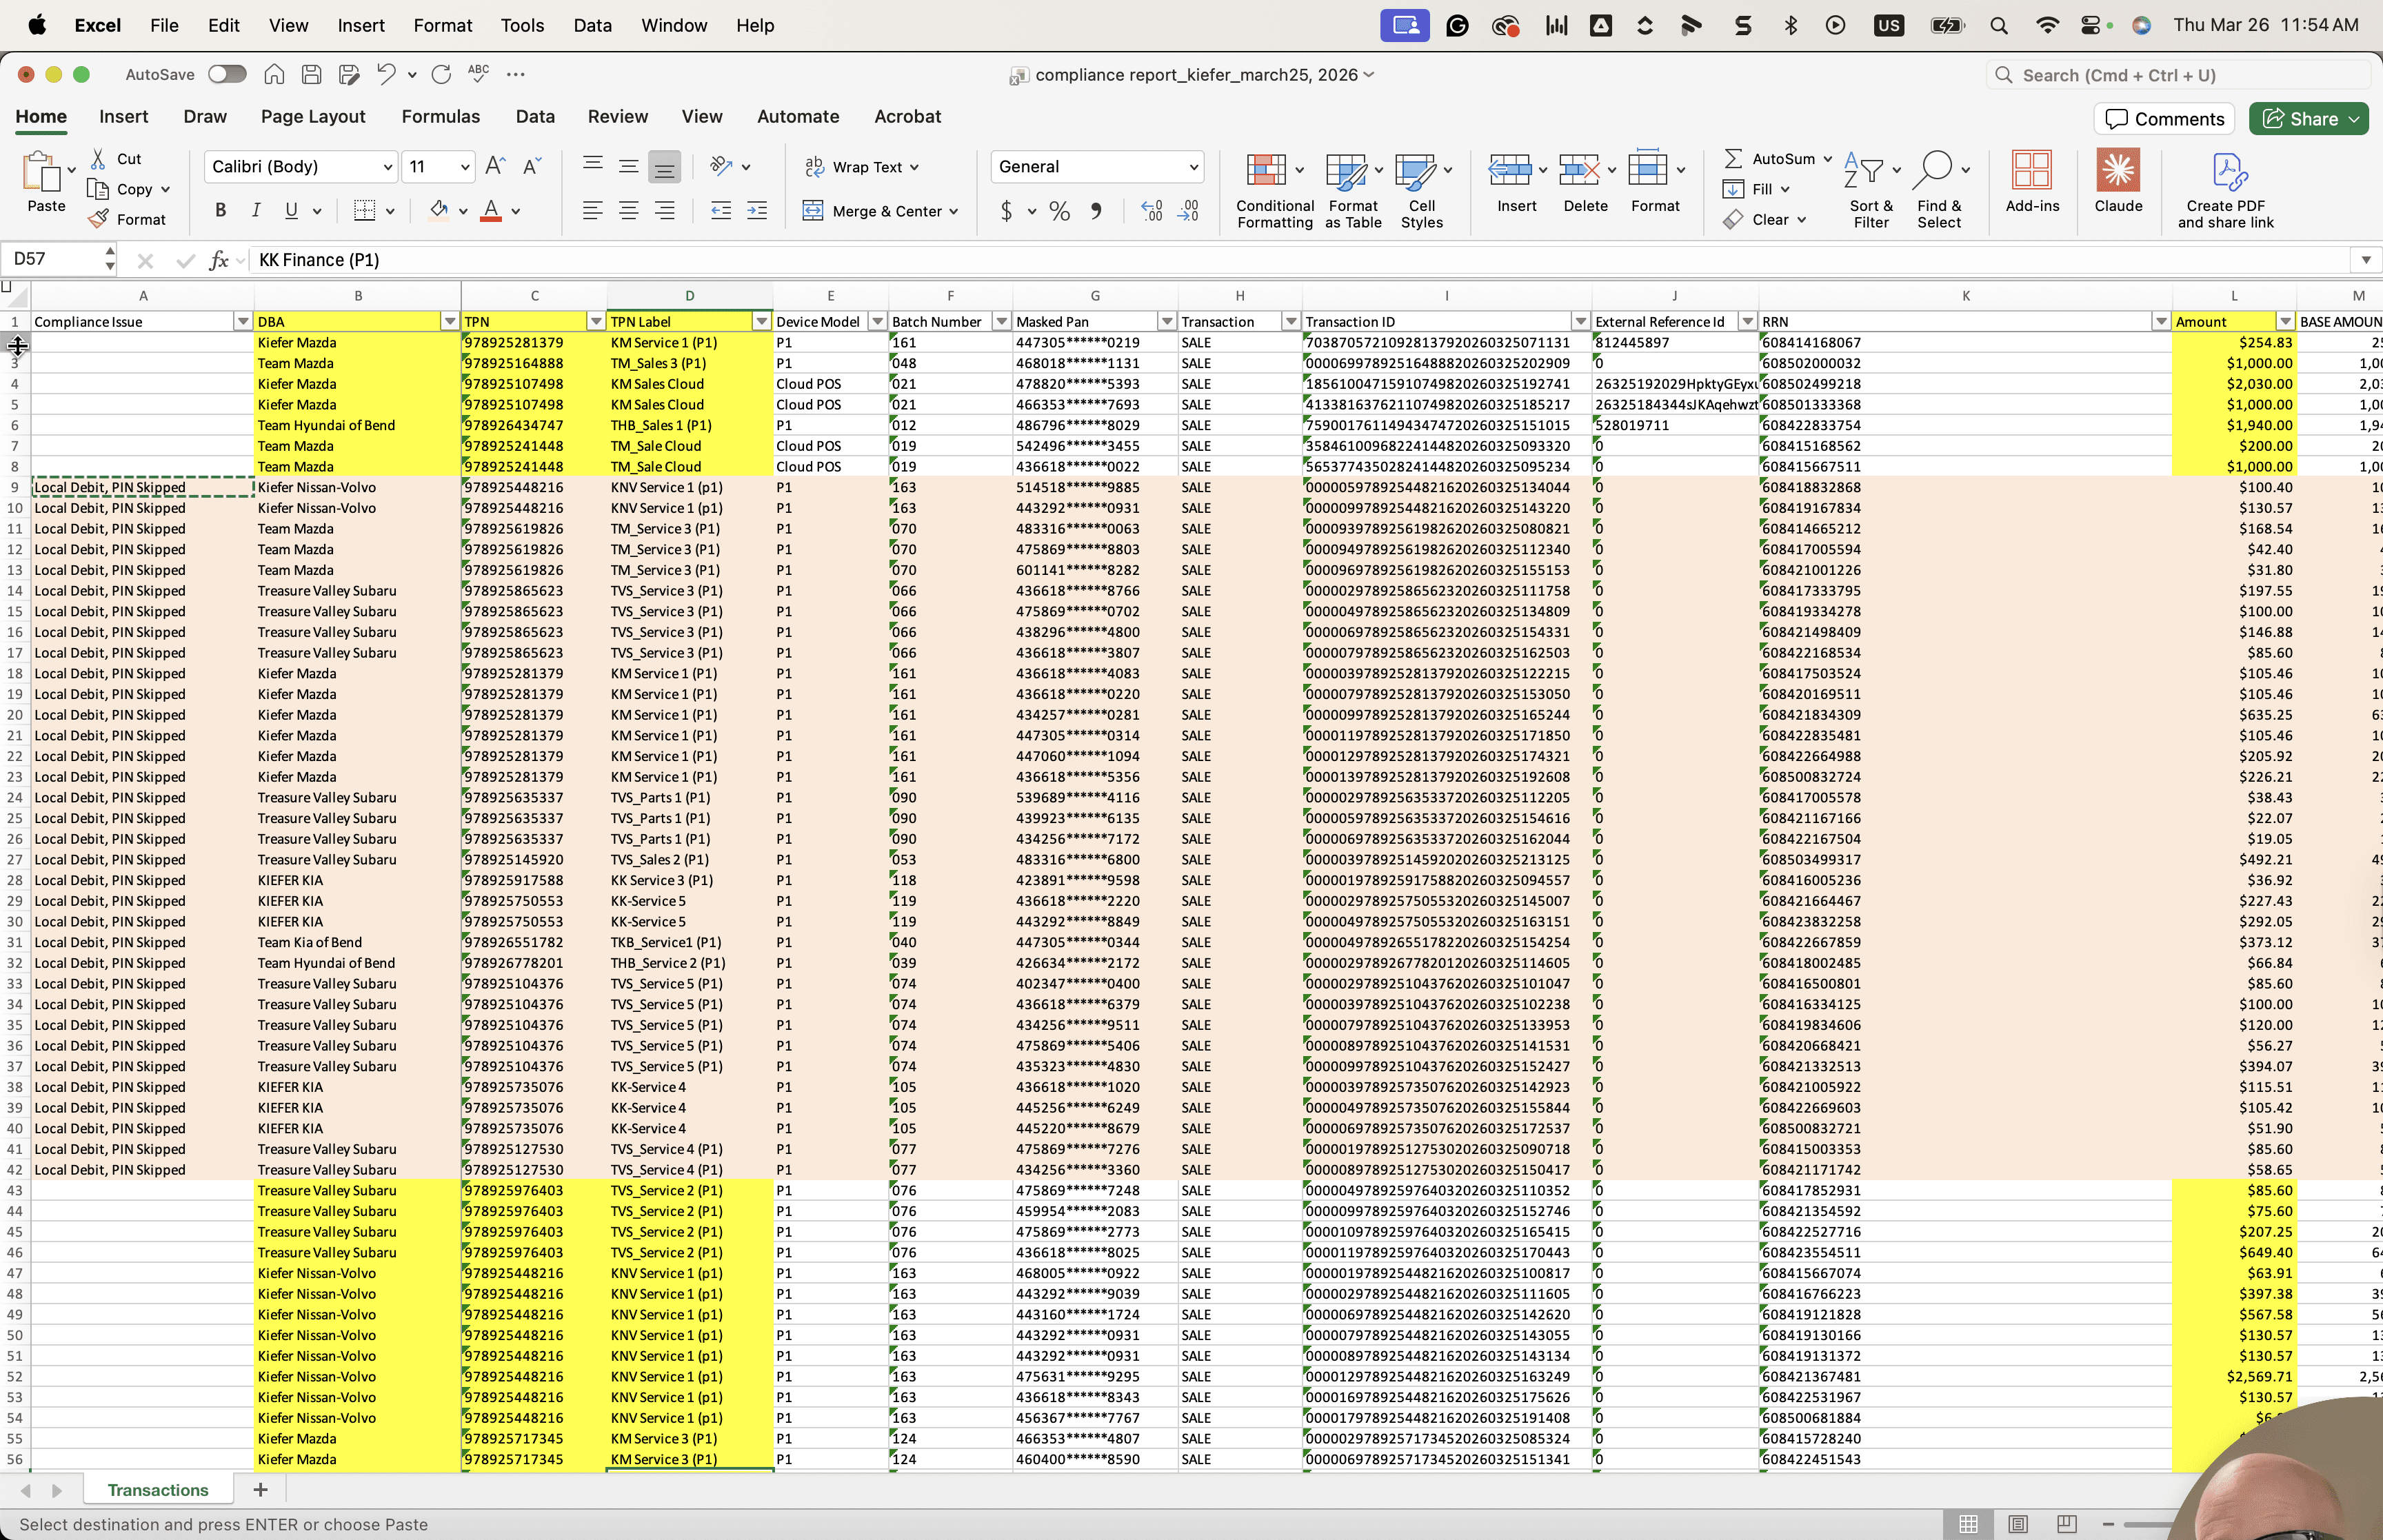Image resolution: width=2383 pixels, height=1540 pixels.
Task: Toggle the AutoSave switch
Action: [227, 74]
